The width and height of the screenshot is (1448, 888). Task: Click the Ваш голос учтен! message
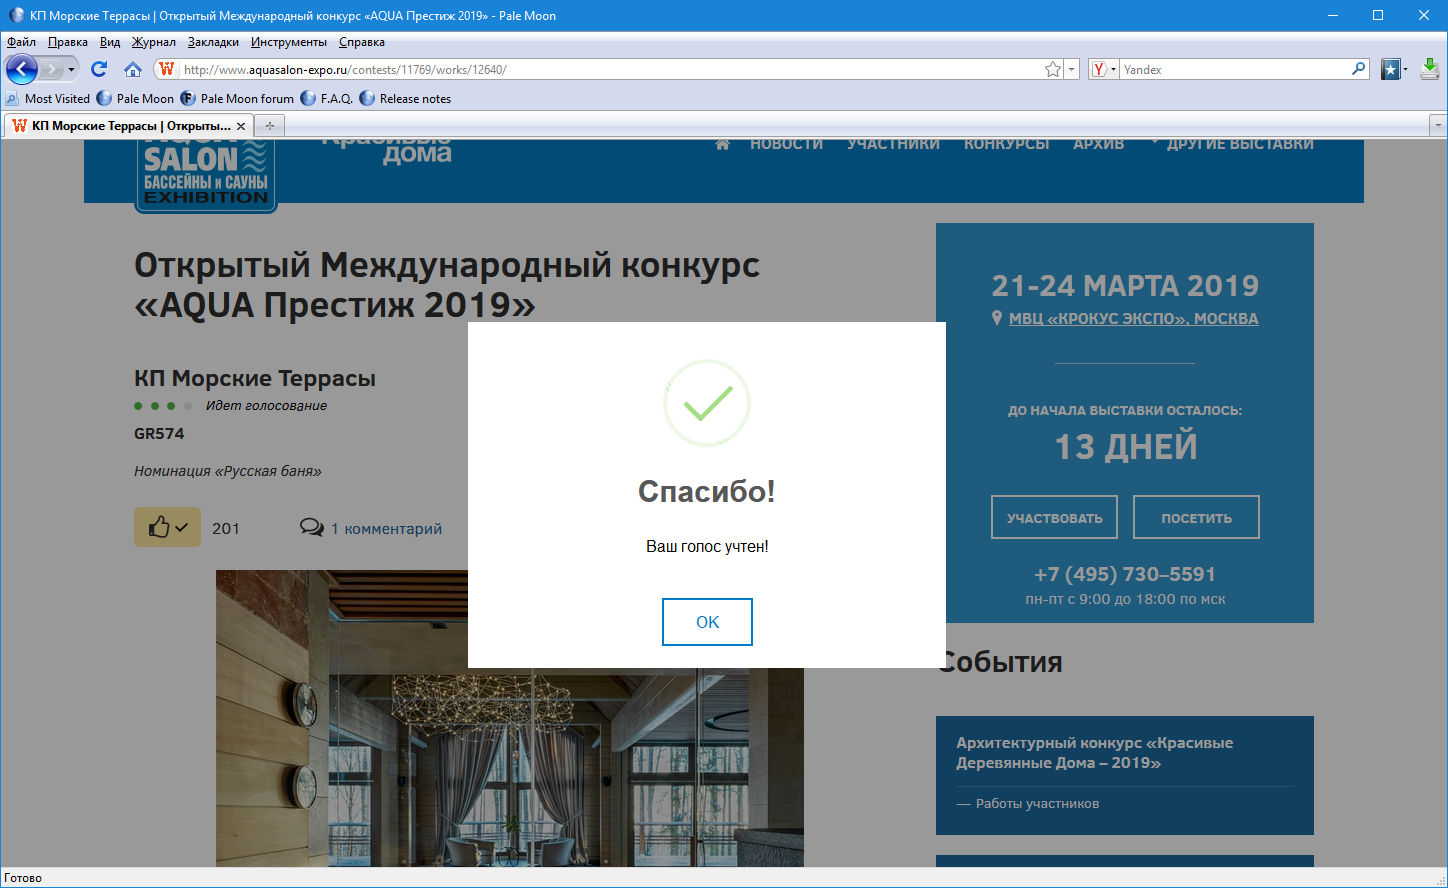point(707,547)
